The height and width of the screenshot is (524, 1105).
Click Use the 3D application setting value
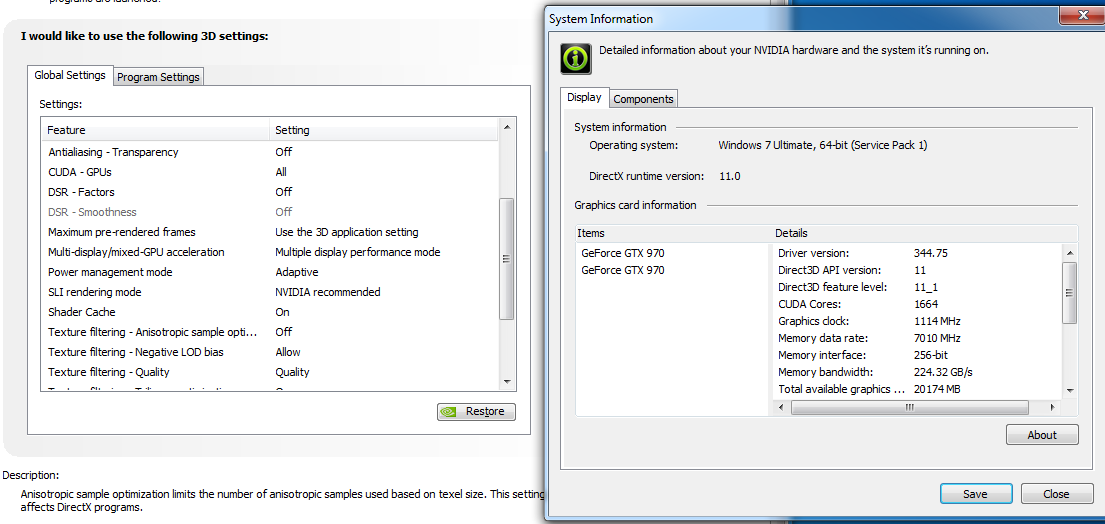[x=347, y=232]
